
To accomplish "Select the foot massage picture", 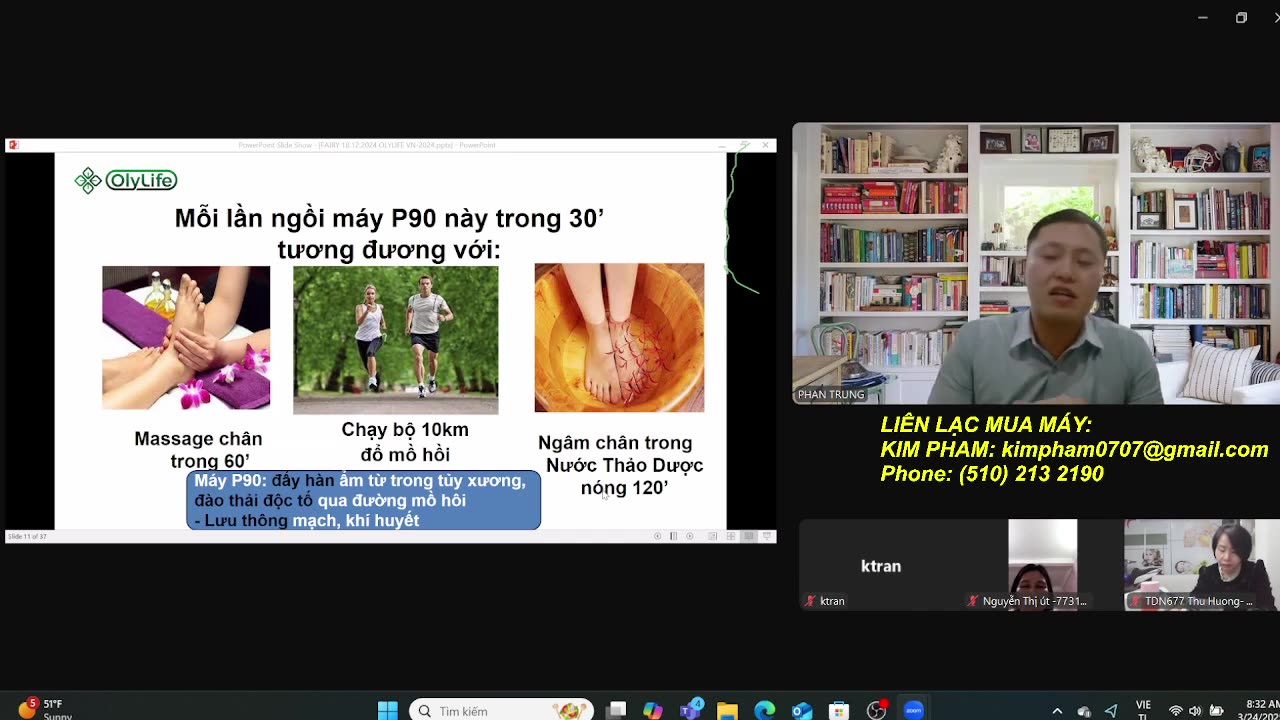I will (x=186, y=338).
